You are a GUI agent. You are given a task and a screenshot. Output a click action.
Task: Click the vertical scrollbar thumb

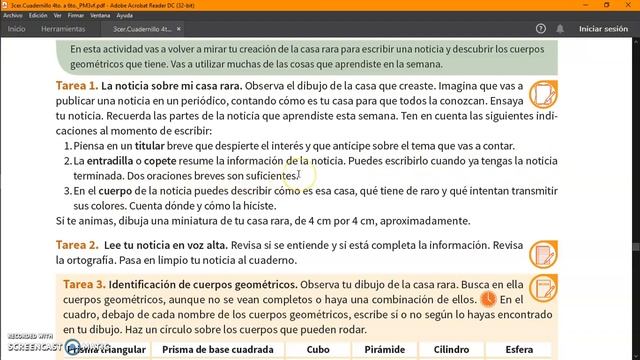coord(636,247)
